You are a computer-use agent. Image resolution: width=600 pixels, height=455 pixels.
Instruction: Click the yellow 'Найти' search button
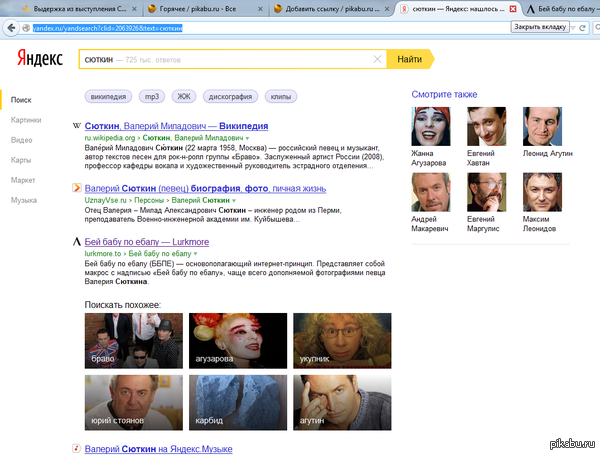pos(410,59)
